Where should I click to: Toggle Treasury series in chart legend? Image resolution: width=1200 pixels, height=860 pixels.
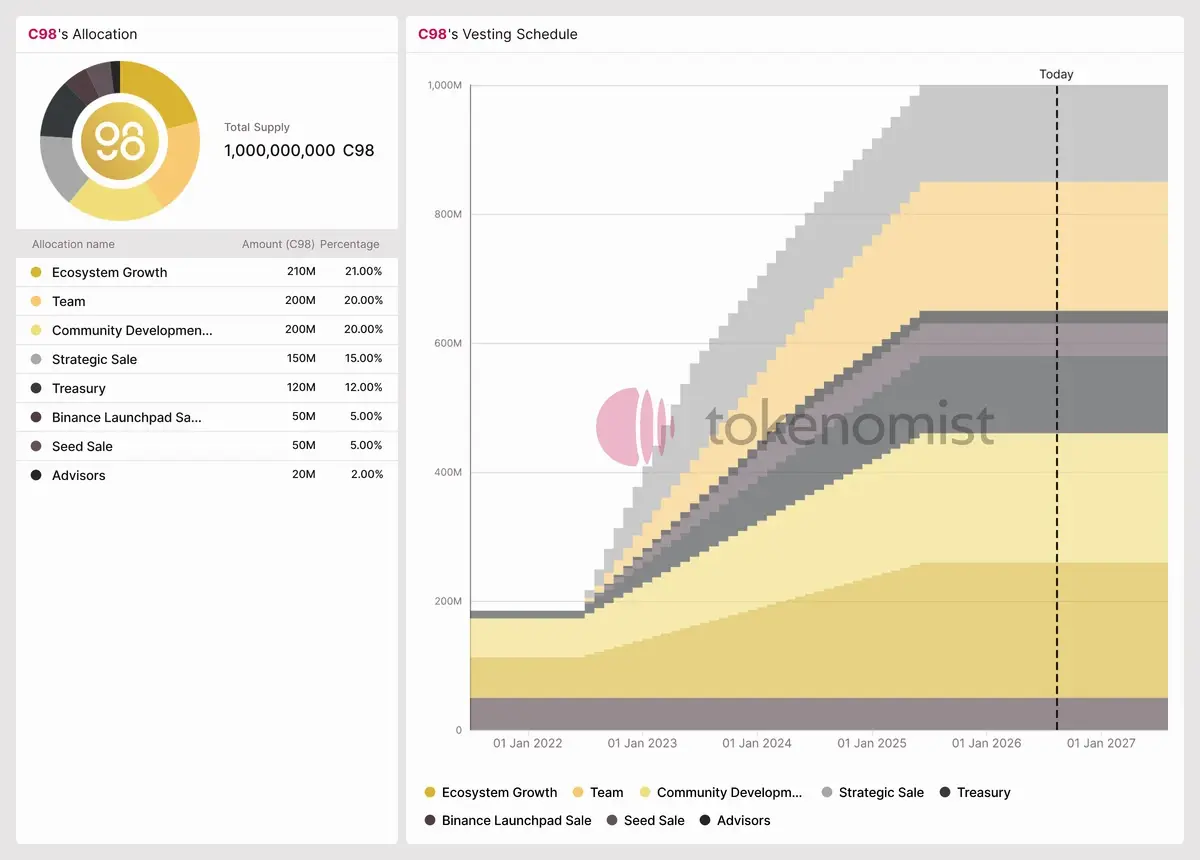pyautogui.click(x=975, y=792)
